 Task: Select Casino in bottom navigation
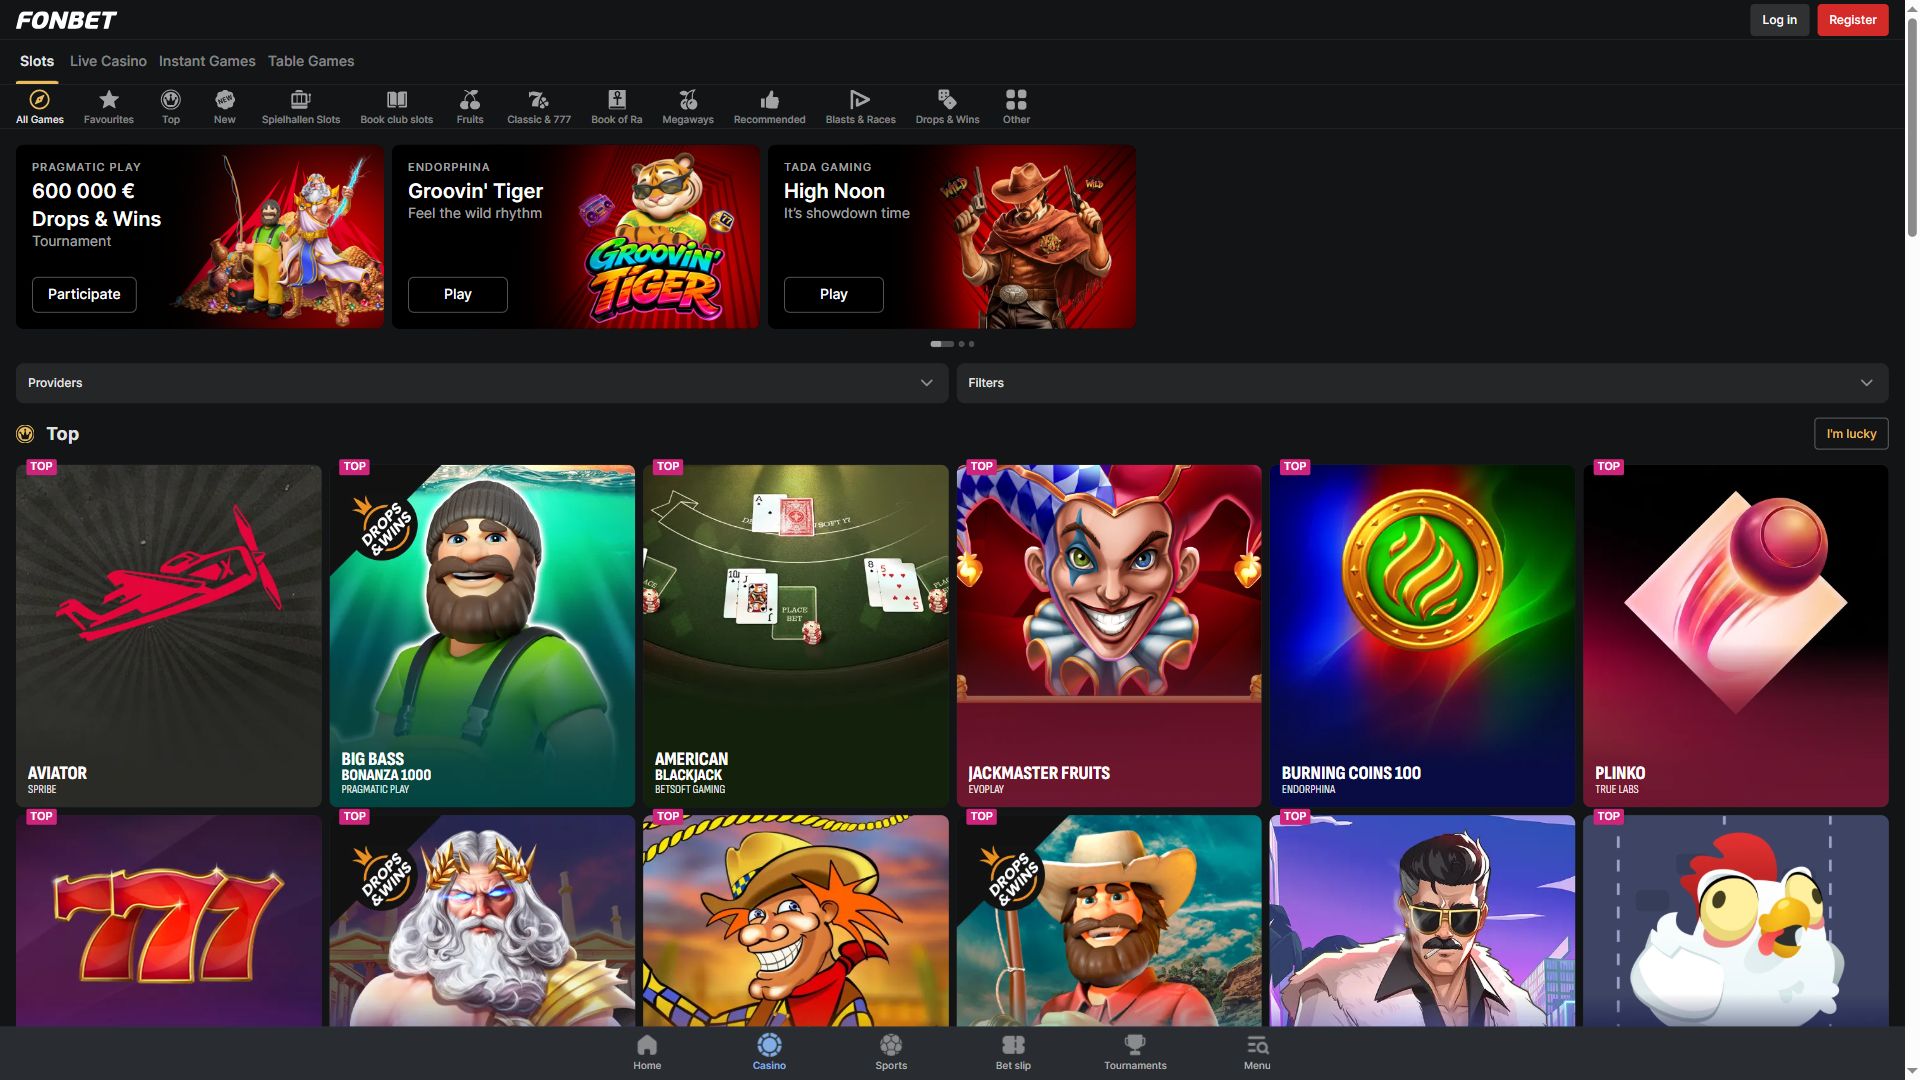[769, 1052]
